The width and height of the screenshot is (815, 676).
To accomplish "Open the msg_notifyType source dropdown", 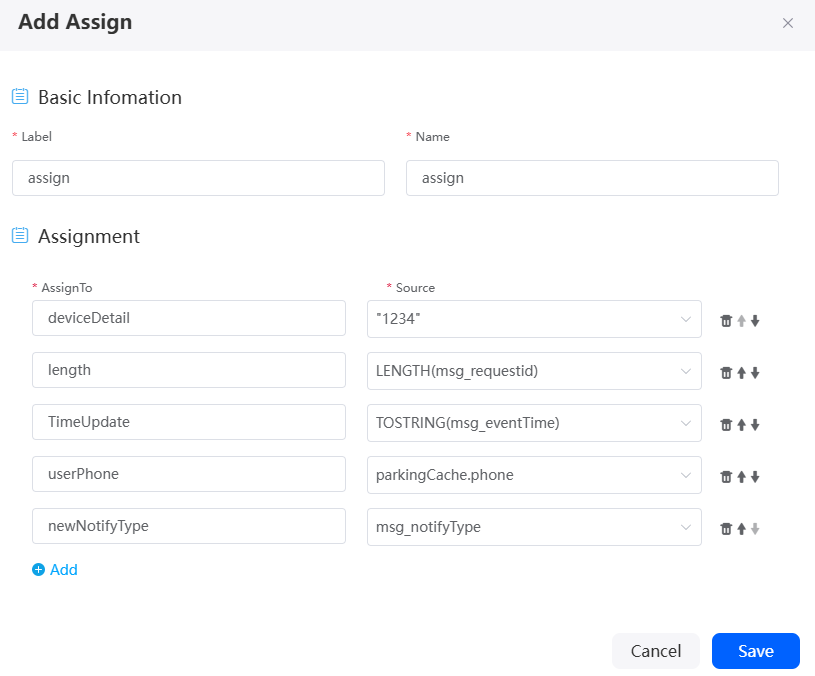I will pos(534,527).
